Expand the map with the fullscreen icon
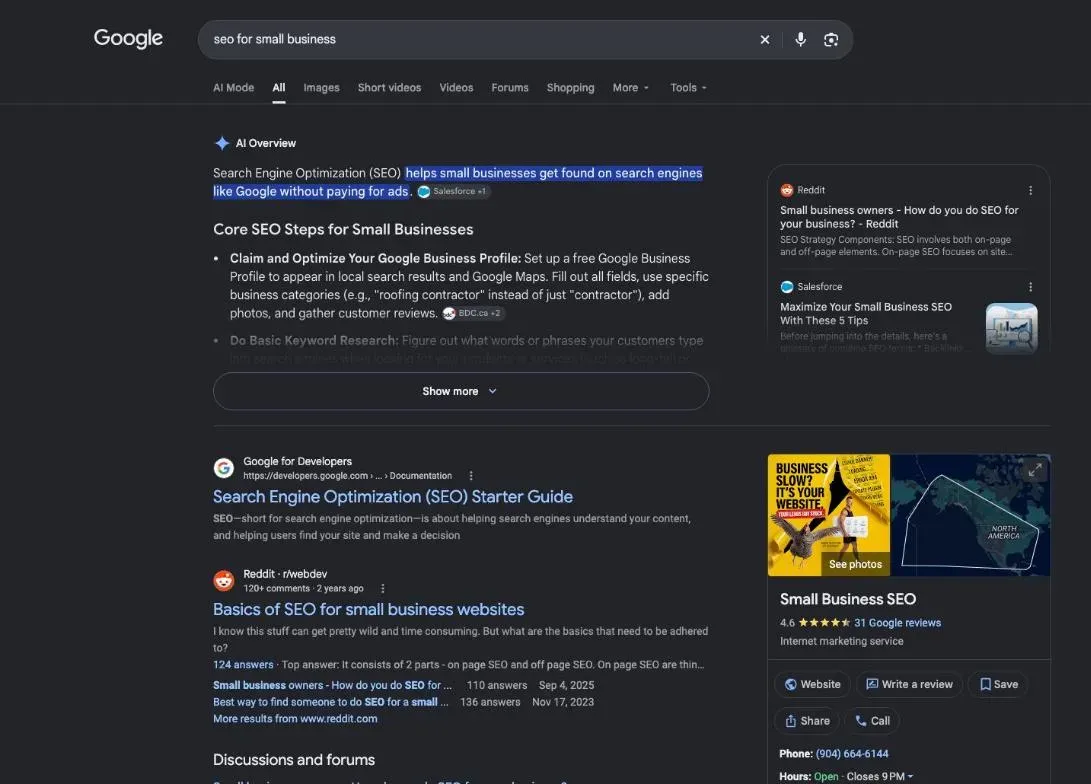The image size is (1091, 784). tap(1035, 470)
